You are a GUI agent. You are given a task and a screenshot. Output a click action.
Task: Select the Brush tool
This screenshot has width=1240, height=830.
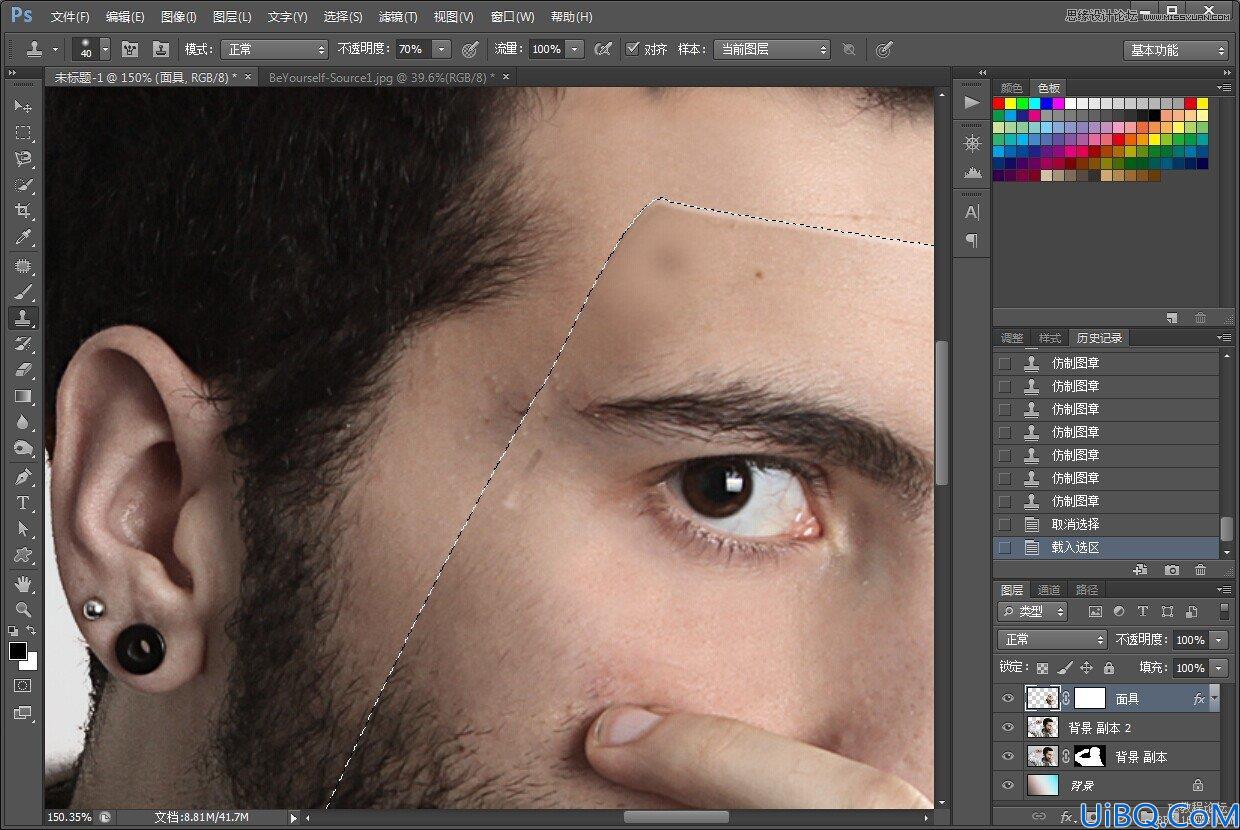(x=23, y=293)
